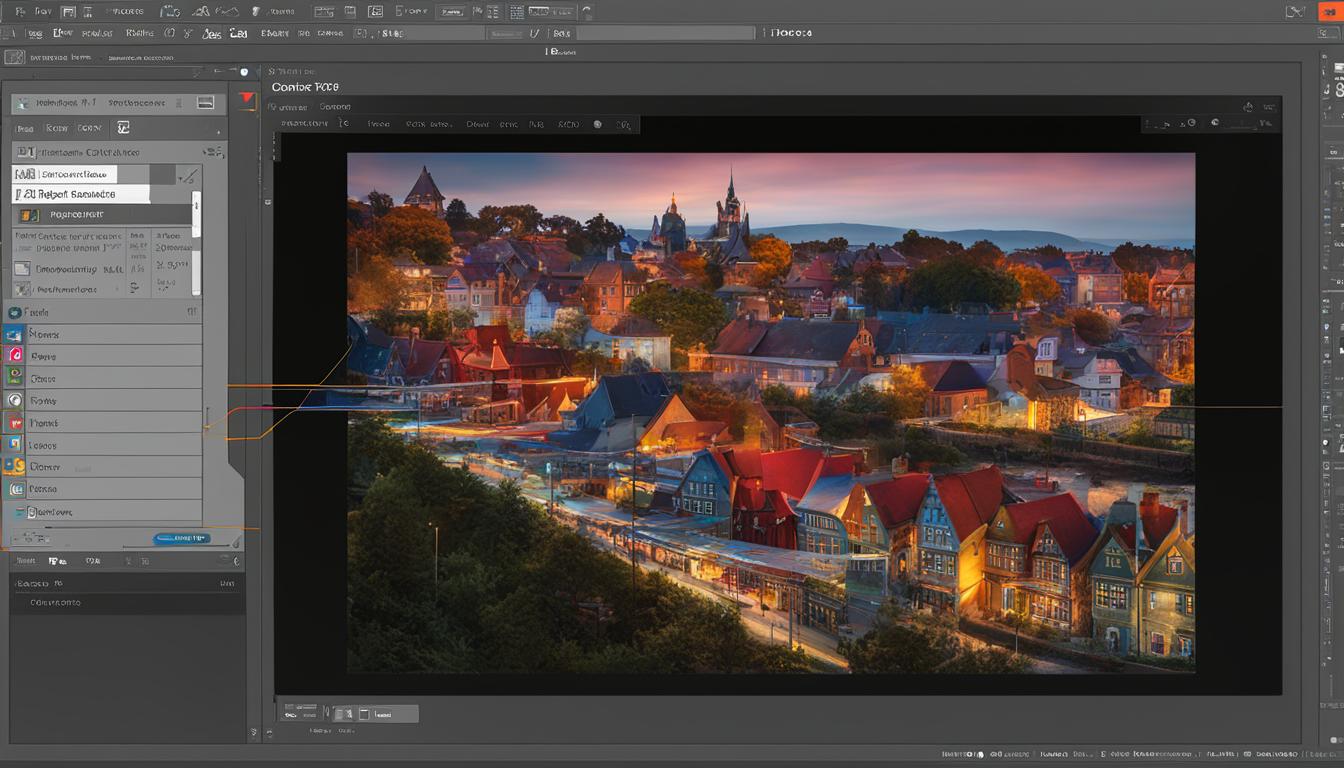Open the grid view icon near the toolbar's right end

[x=517, y=11]
